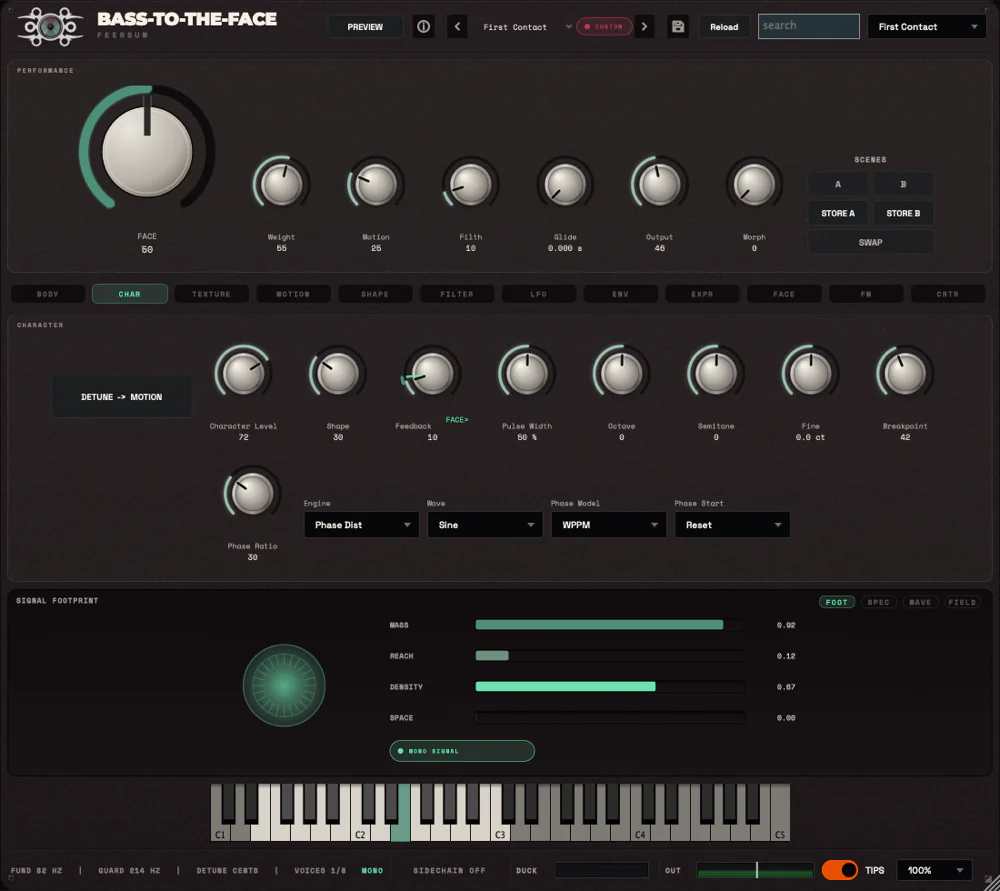Go to previous preset with left arrow

click(457, 27)
